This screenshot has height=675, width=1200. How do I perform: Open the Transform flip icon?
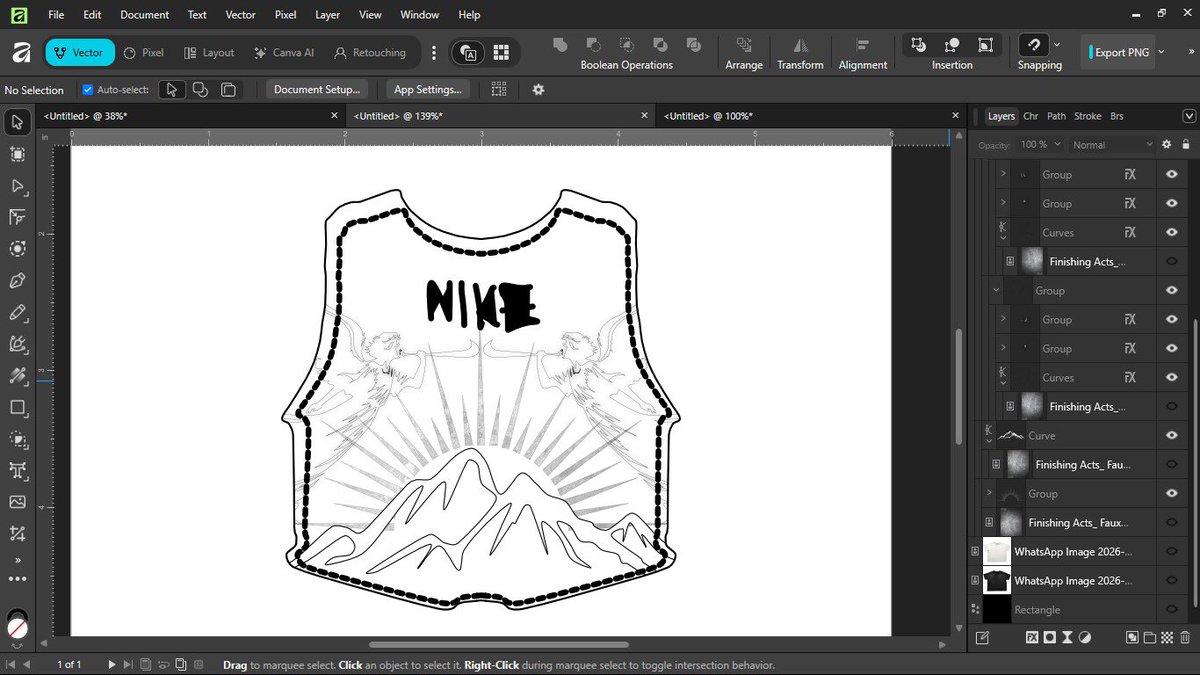tap(800, 45)
